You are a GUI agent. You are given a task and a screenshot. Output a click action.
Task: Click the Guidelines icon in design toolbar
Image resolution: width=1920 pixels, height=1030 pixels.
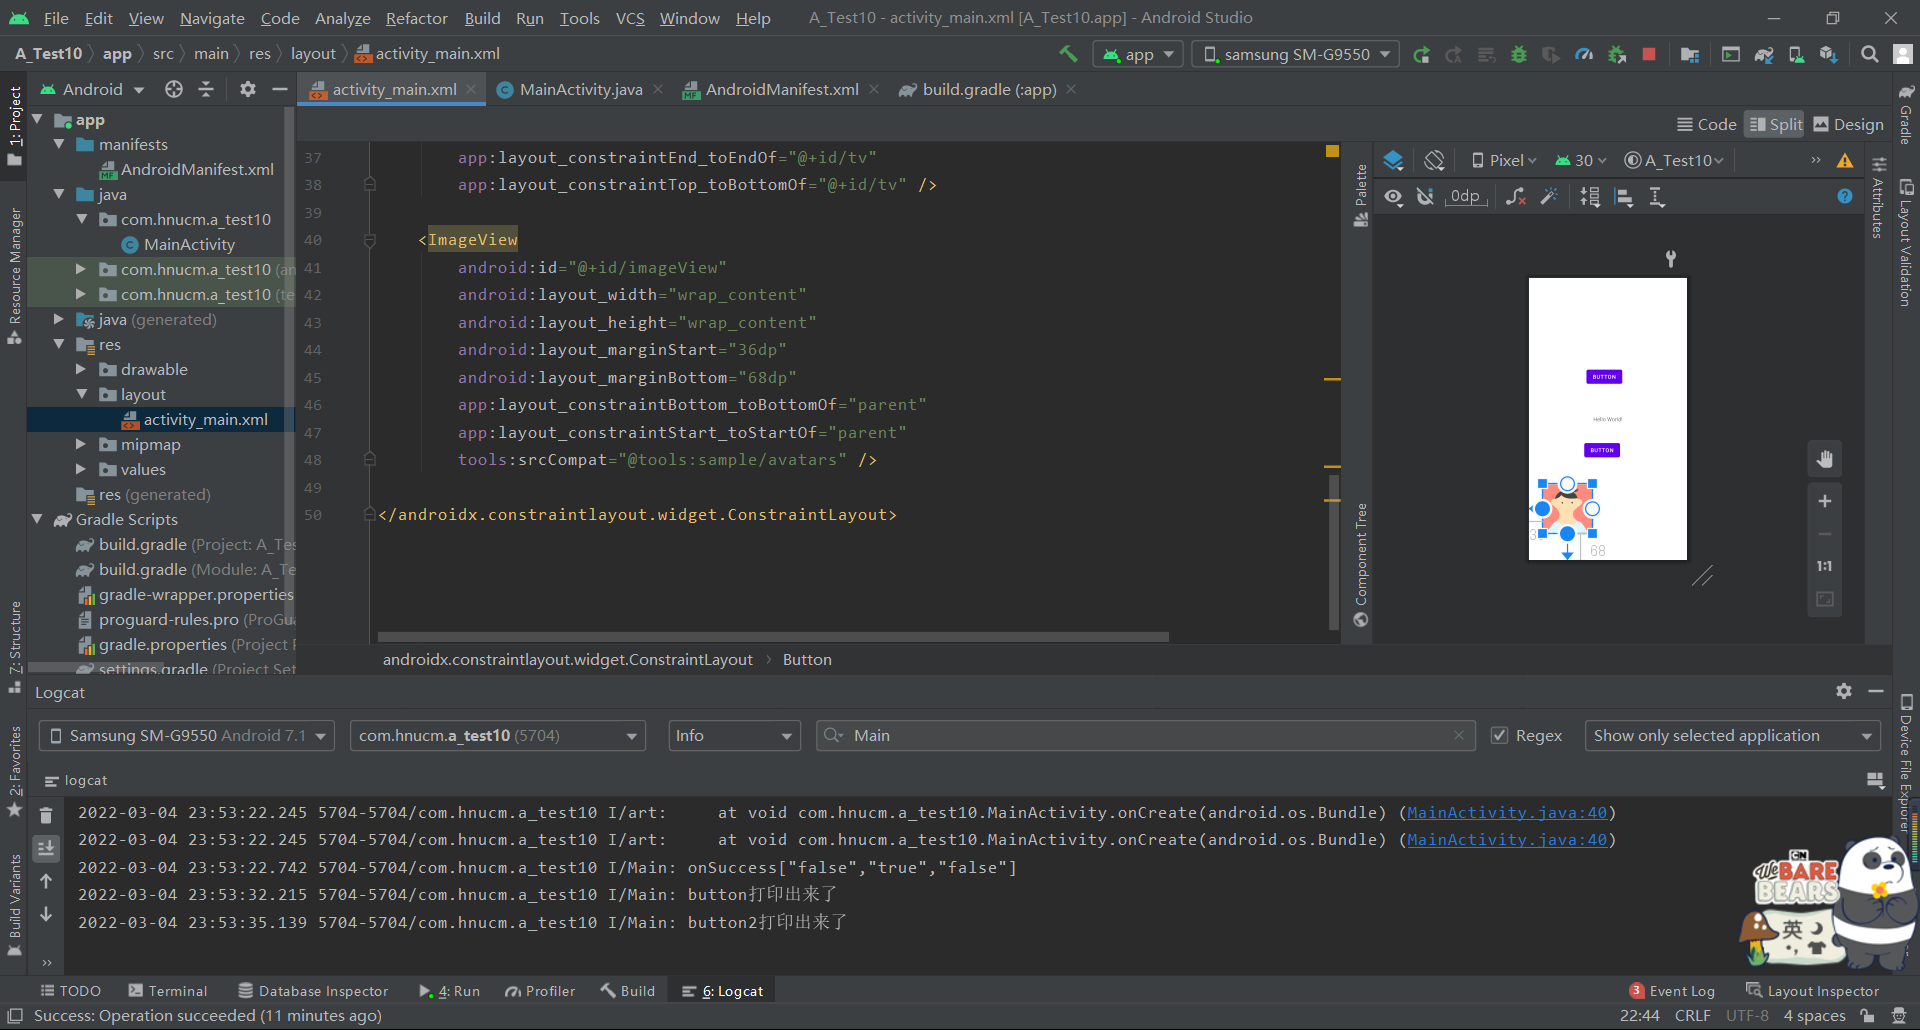1657,197
